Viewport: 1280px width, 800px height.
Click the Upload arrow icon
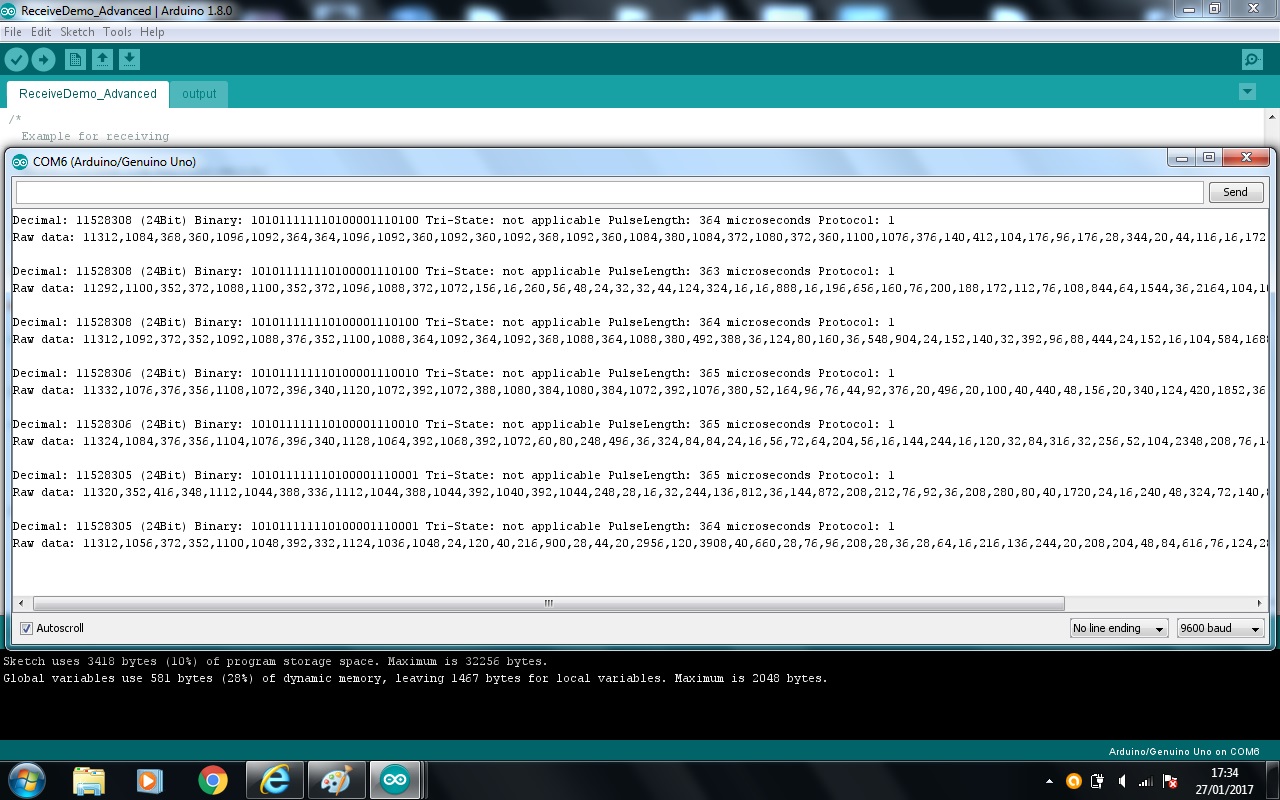[x=44, y=59]
